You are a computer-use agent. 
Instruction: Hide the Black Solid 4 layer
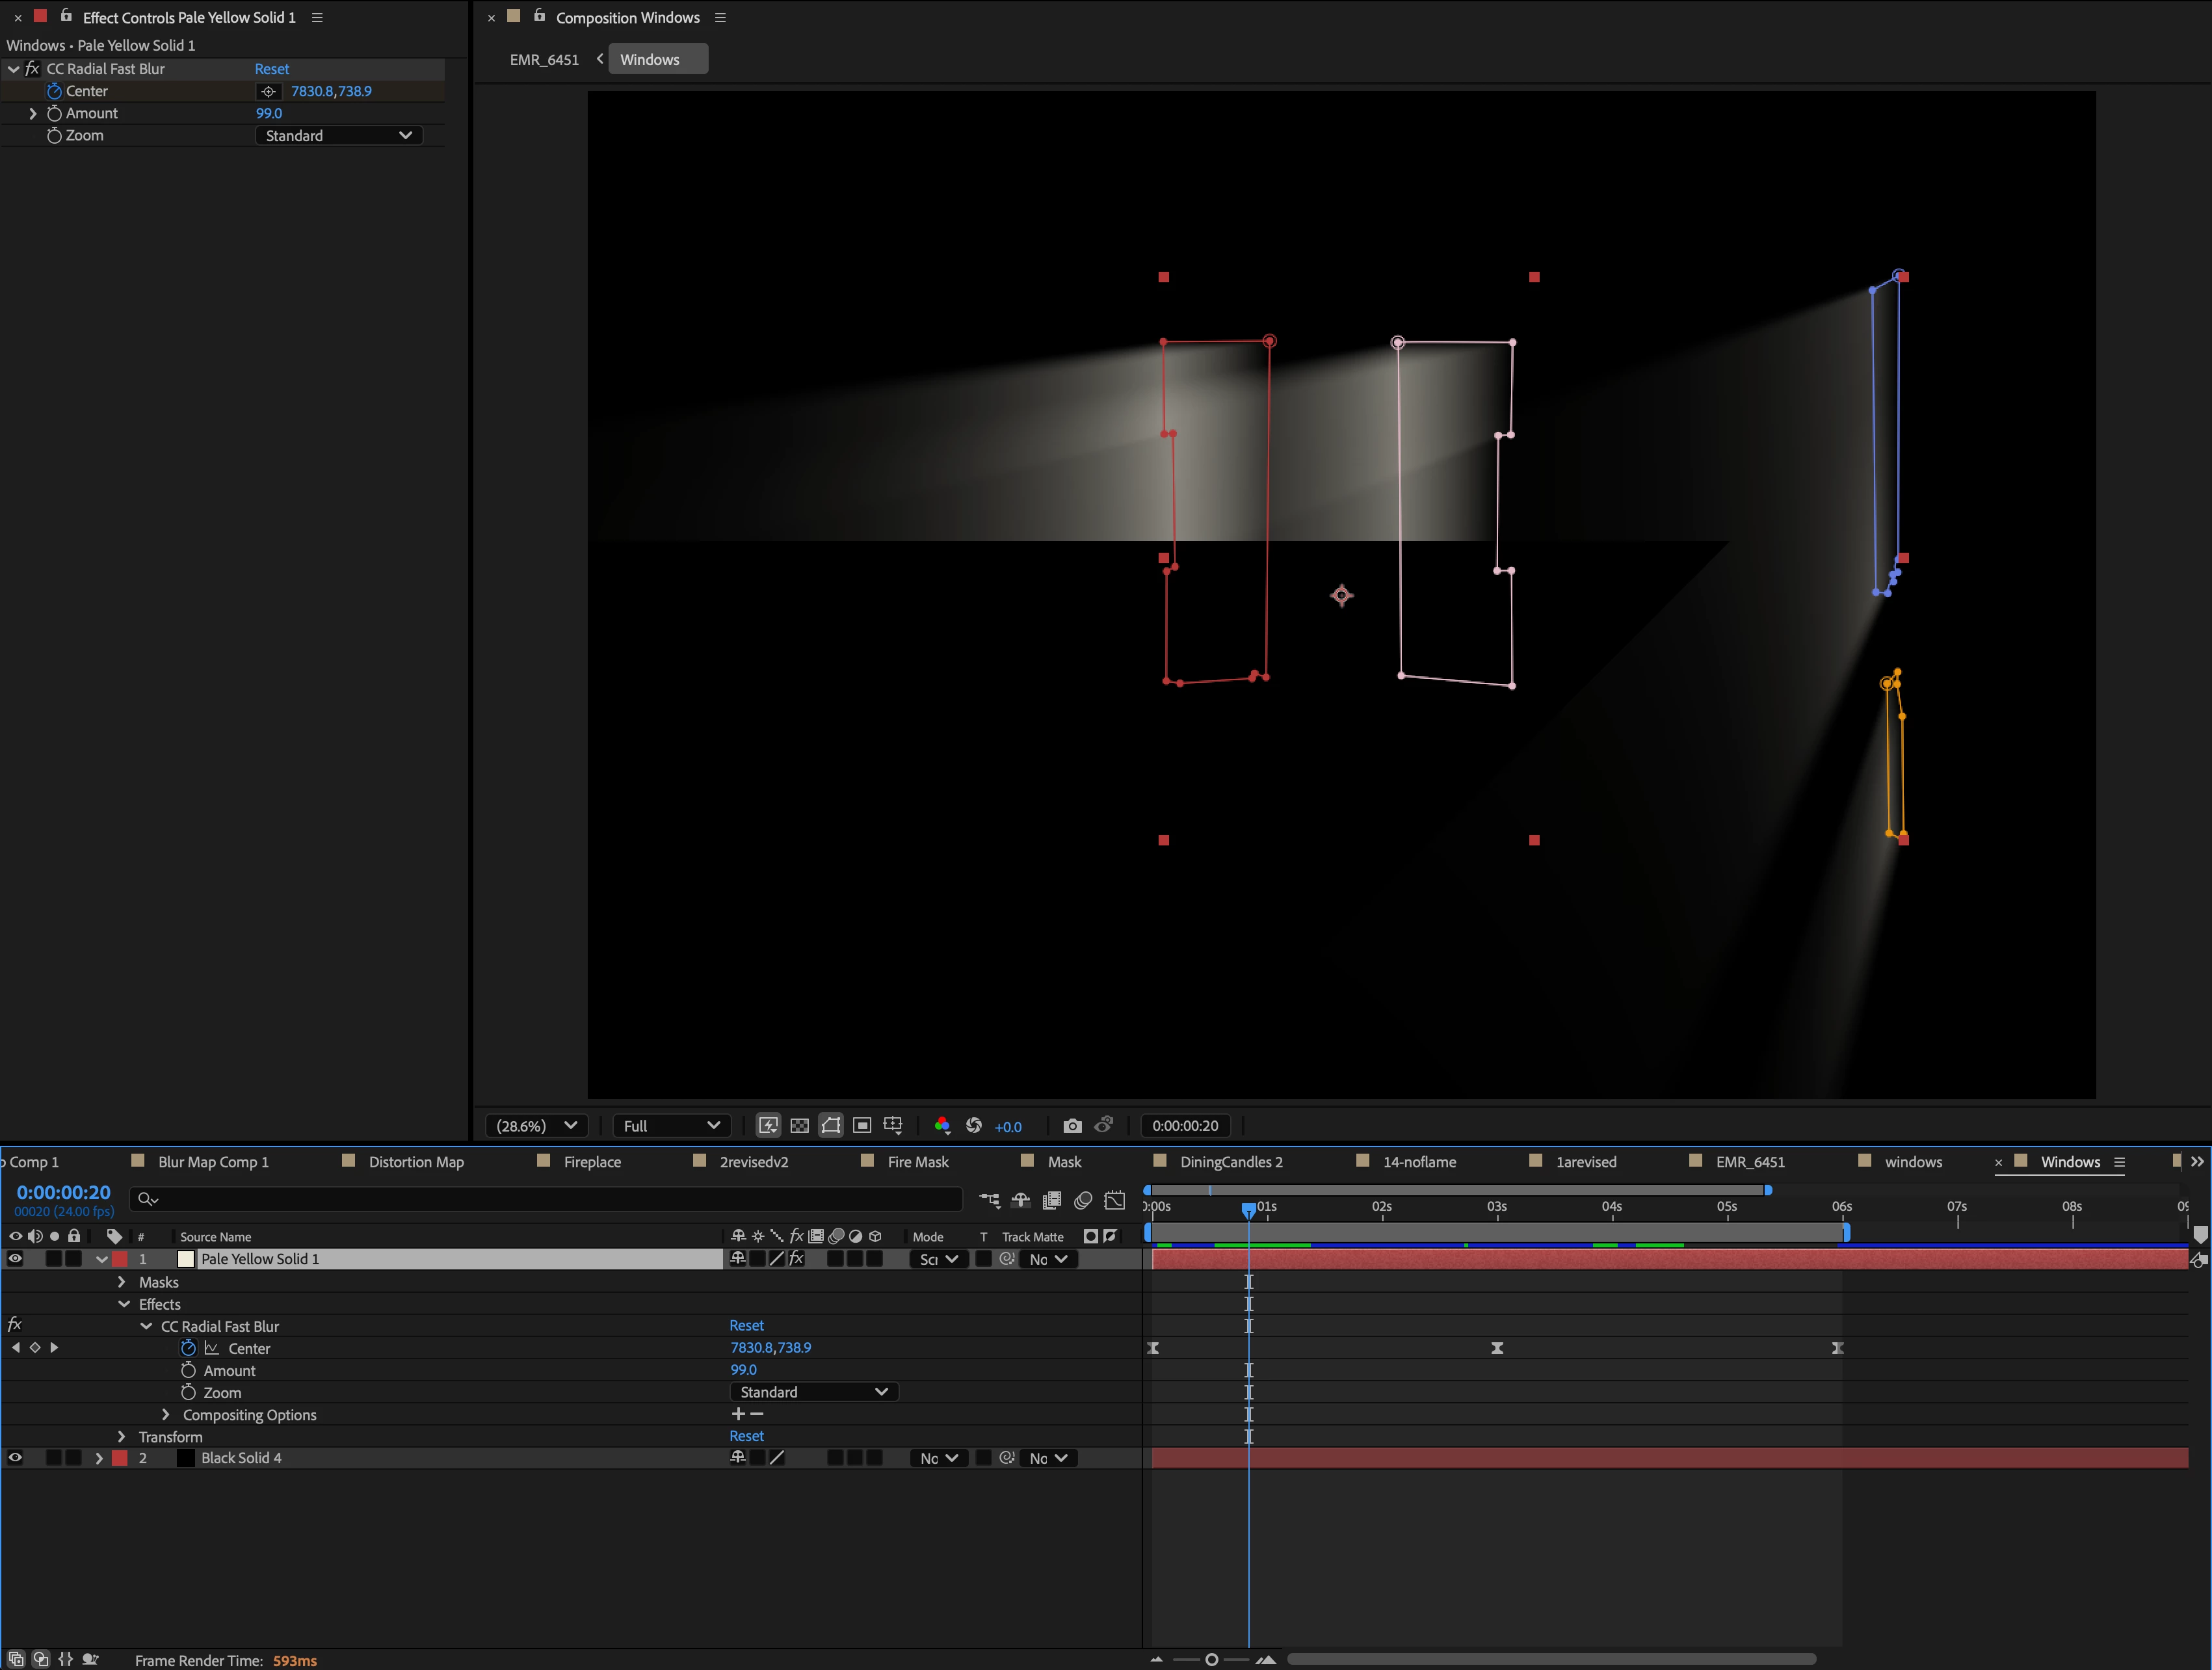(x=15, y=1458)
